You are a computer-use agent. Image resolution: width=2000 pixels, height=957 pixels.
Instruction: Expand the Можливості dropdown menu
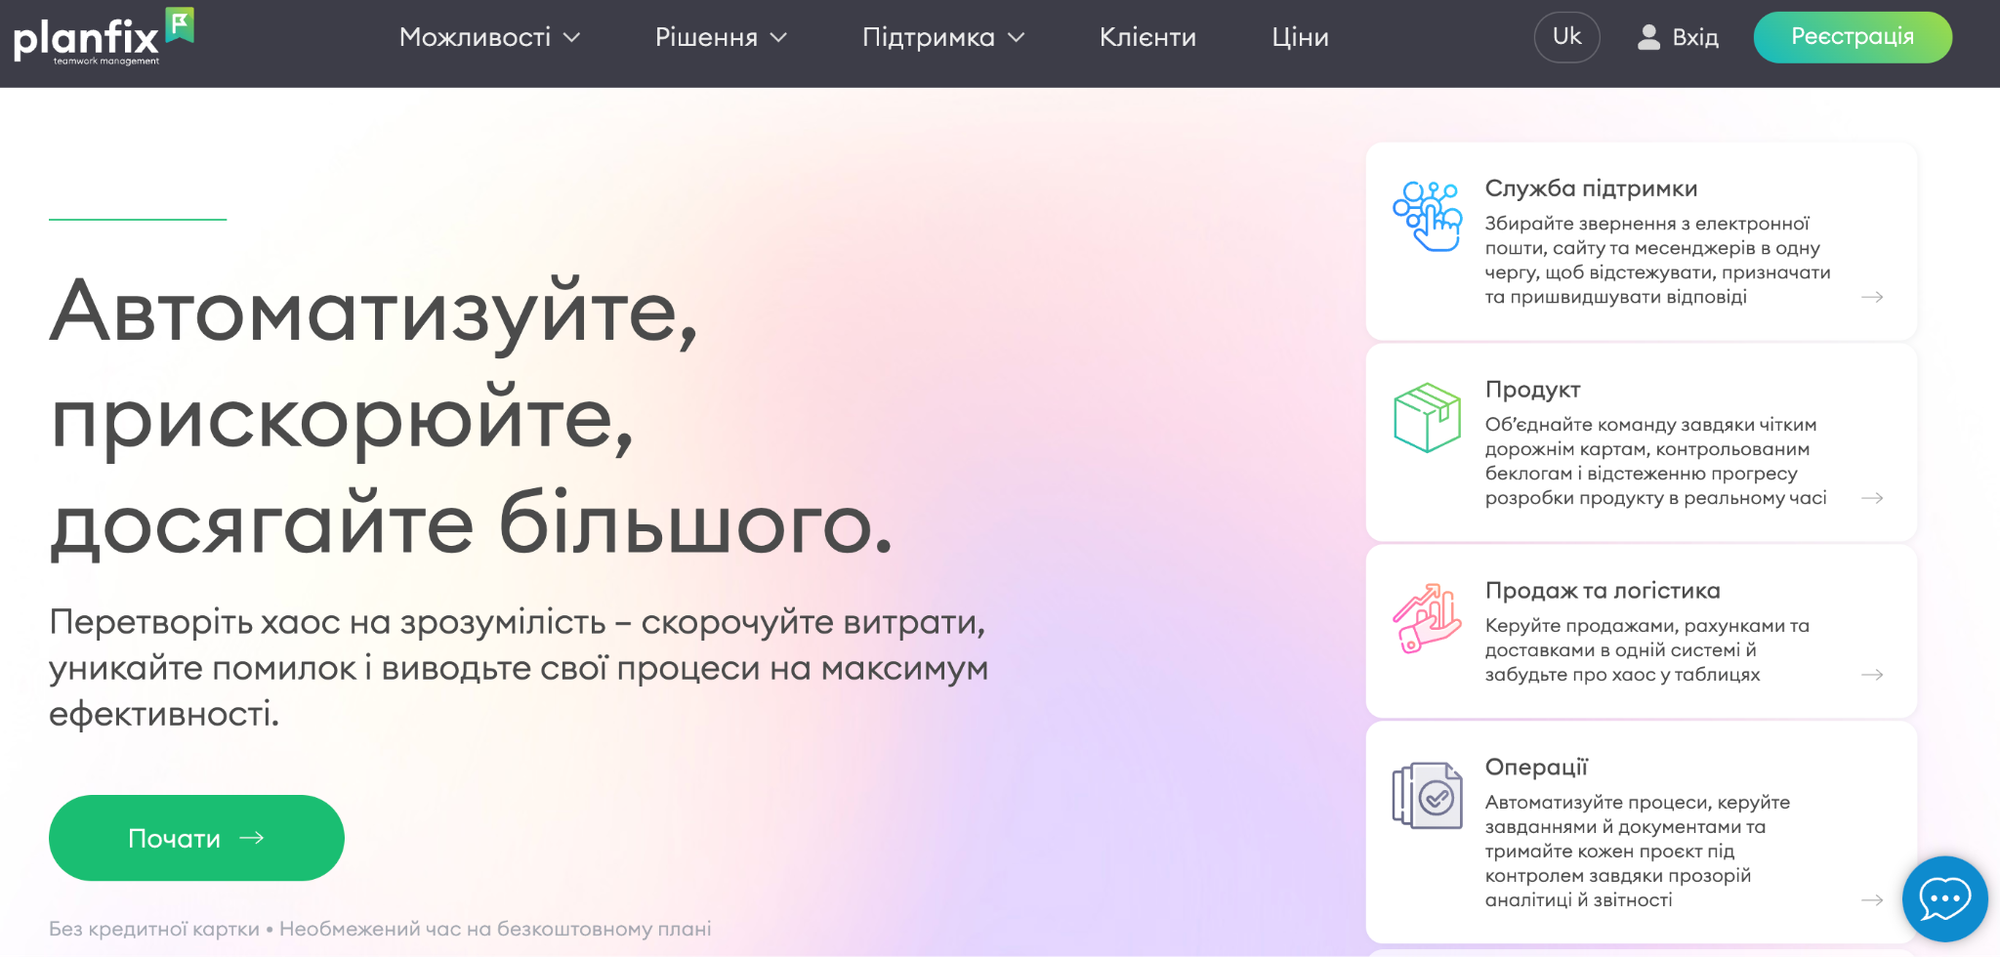tap(488, 37)
